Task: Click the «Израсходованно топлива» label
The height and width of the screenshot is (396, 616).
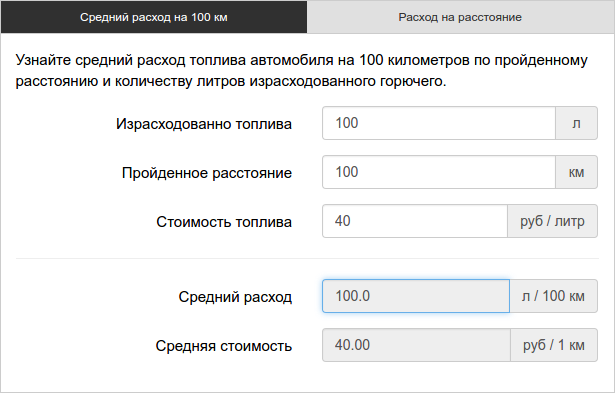Action: 204,124
